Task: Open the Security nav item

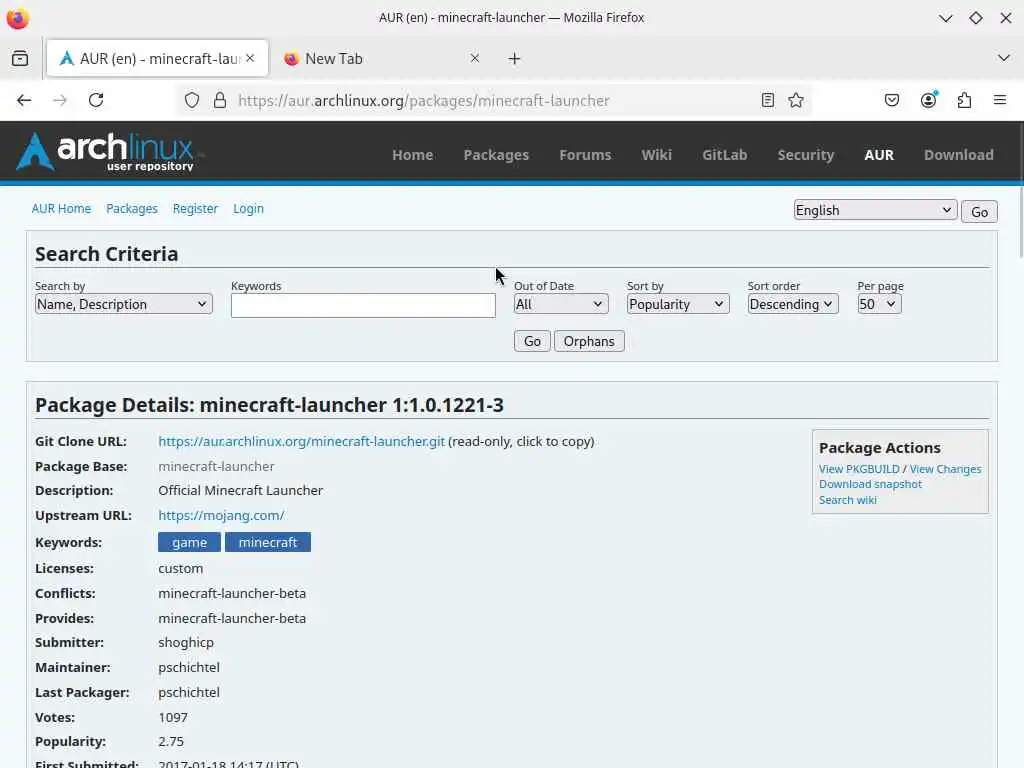Action: [x=805, y=155]
